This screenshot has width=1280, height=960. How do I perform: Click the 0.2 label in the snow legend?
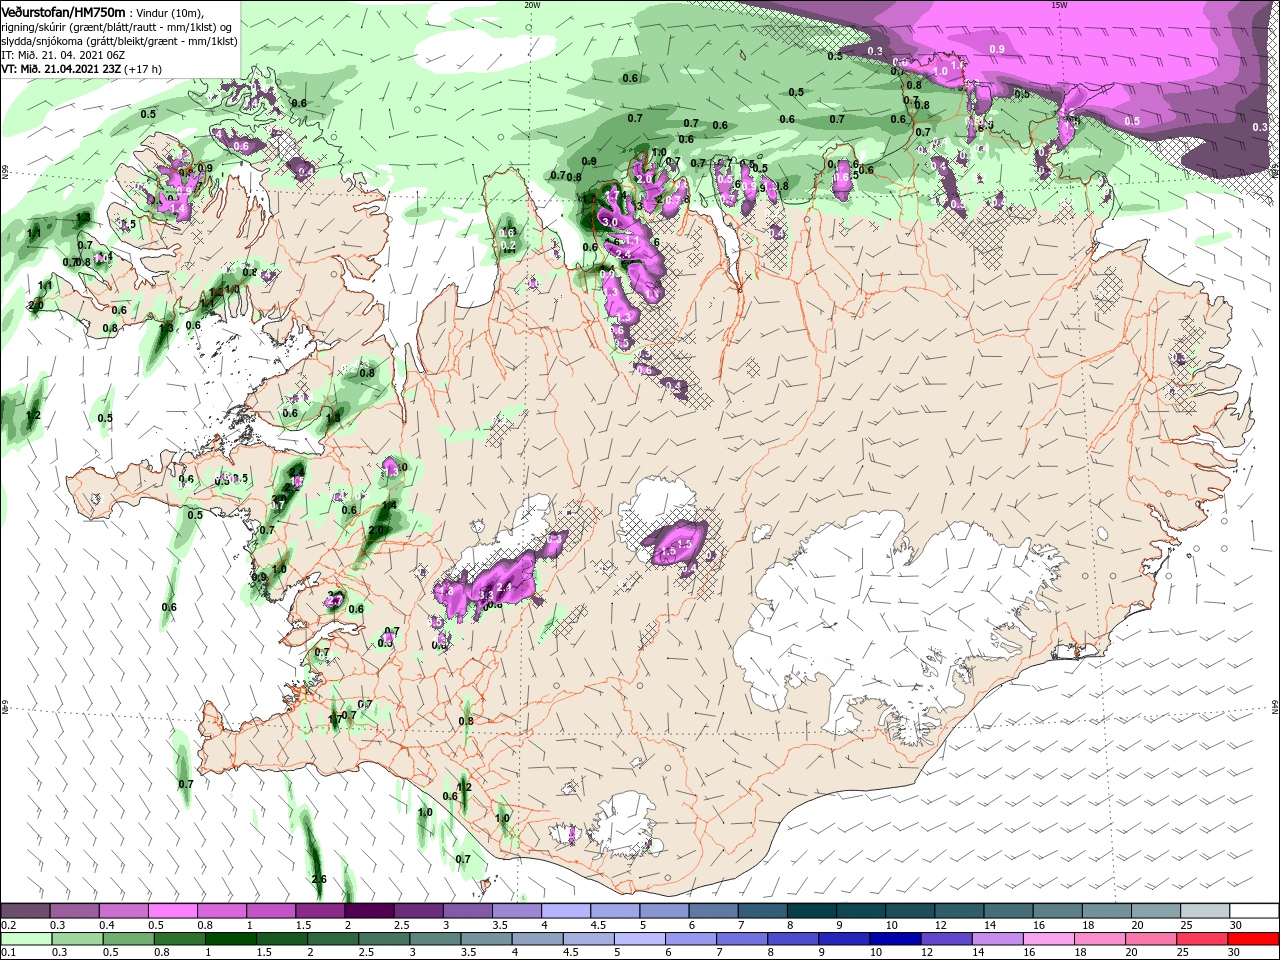pos(8,925)
